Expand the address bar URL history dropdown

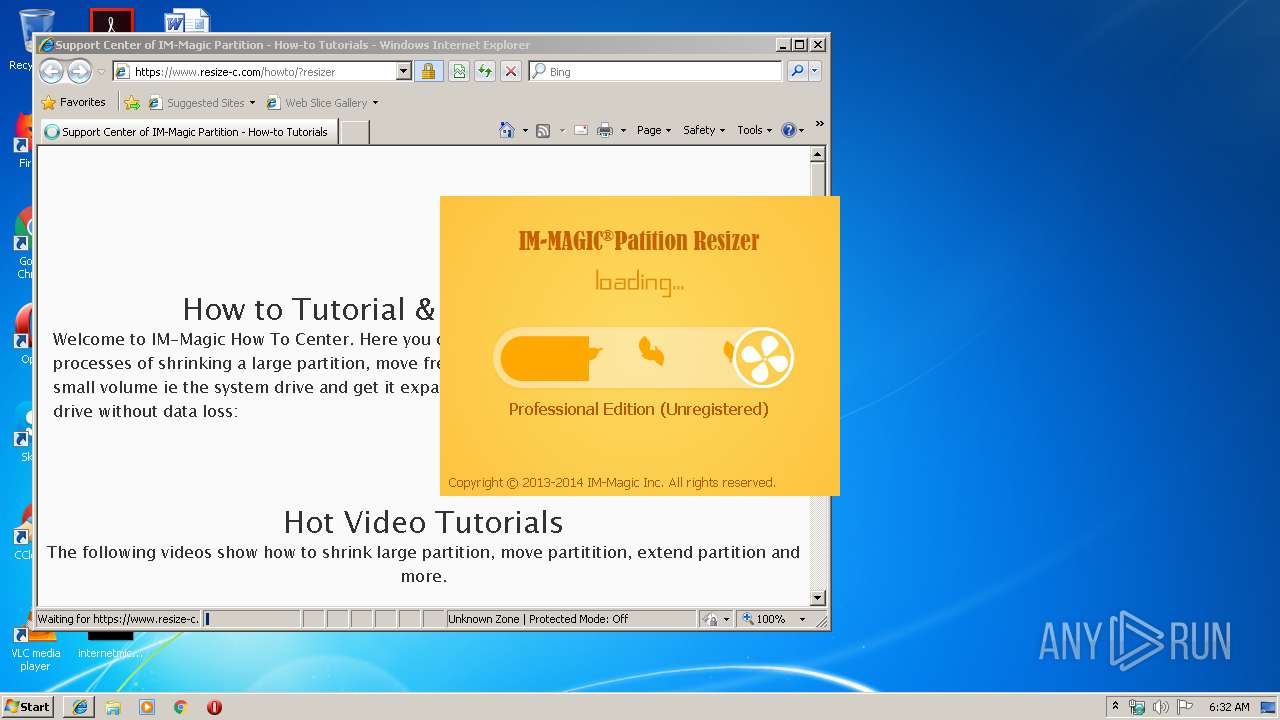[x=404, y=71]
